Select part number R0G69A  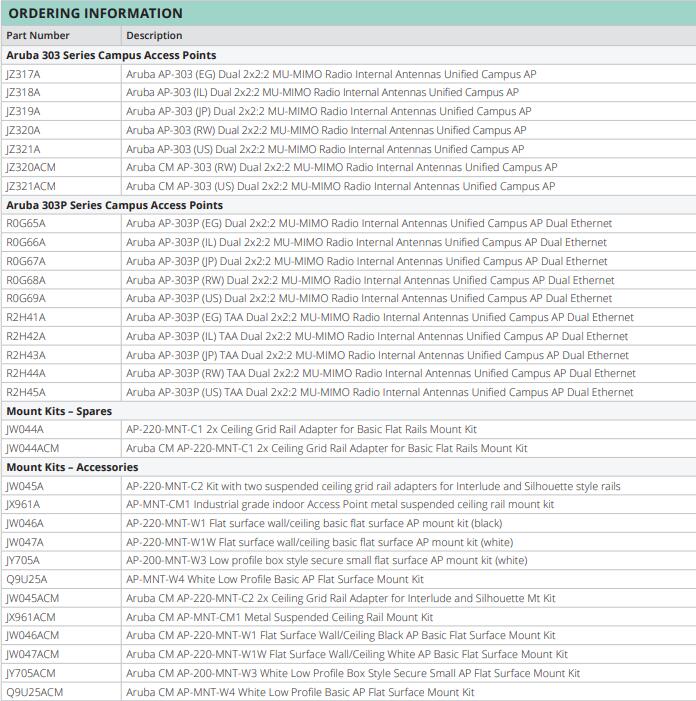point(26,299)
